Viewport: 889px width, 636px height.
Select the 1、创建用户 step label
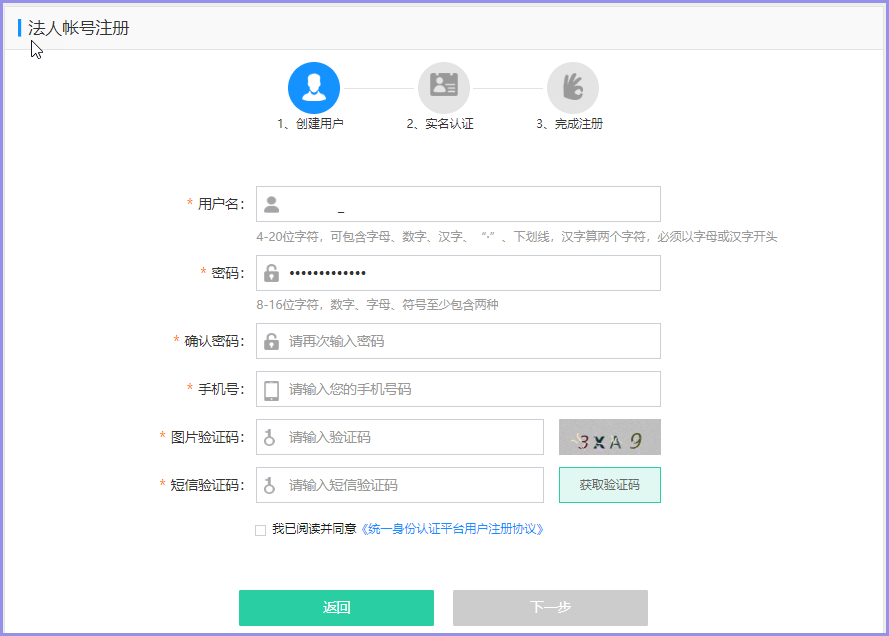(x=310, y=124)
